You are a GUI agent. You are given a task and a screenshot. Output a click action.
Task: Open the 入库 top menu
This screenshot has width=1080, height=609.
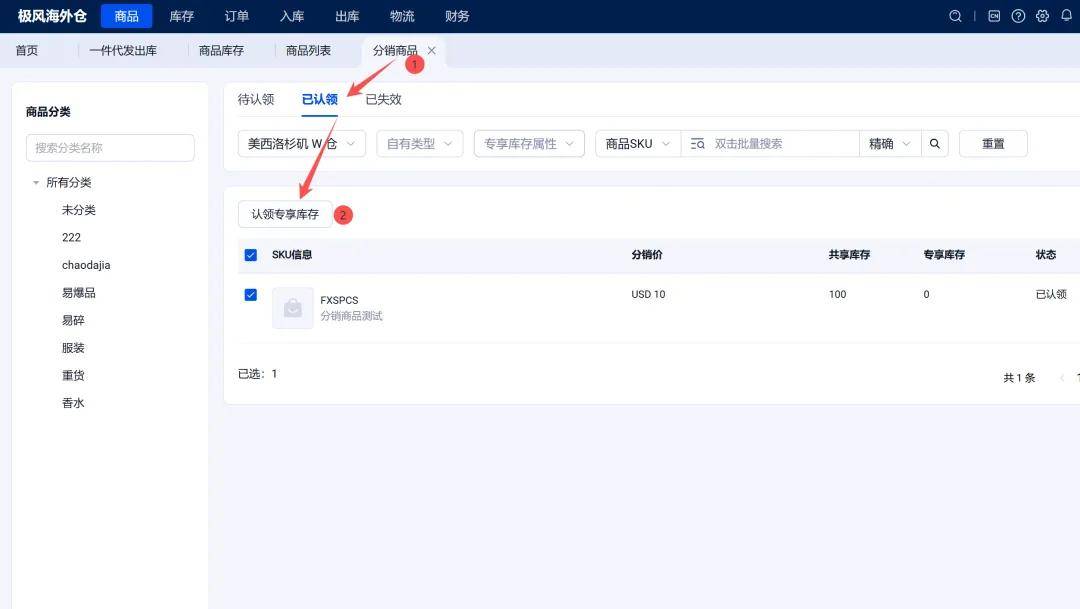point(292,16)
